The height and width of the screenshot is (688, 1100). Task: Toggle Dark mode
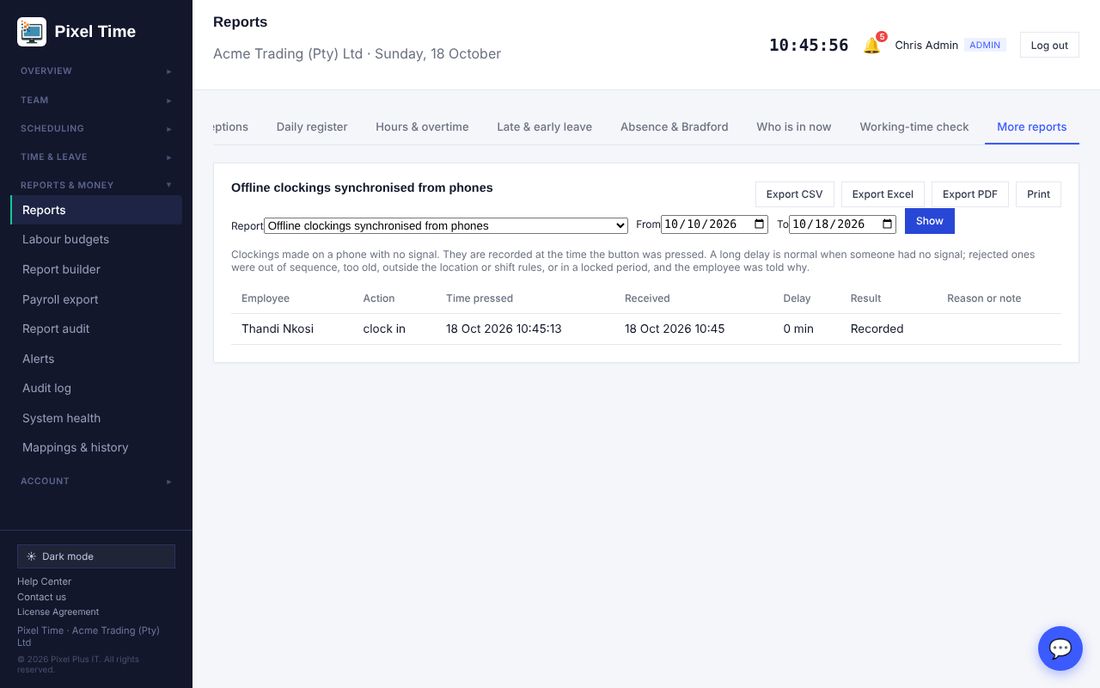pos(96,556)
